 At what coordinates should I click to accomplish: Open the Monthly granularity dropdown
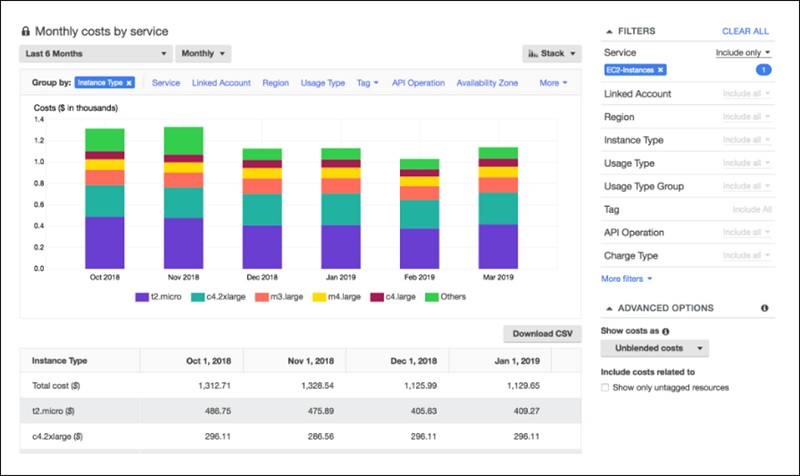[x=203, y=53]
